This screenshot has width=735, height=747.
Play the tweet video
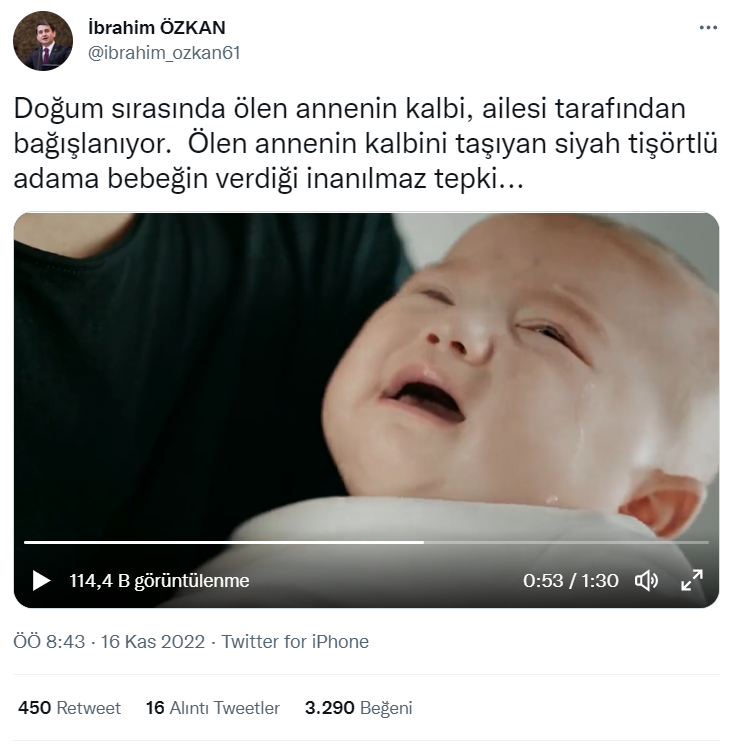(x=41, y=580)
